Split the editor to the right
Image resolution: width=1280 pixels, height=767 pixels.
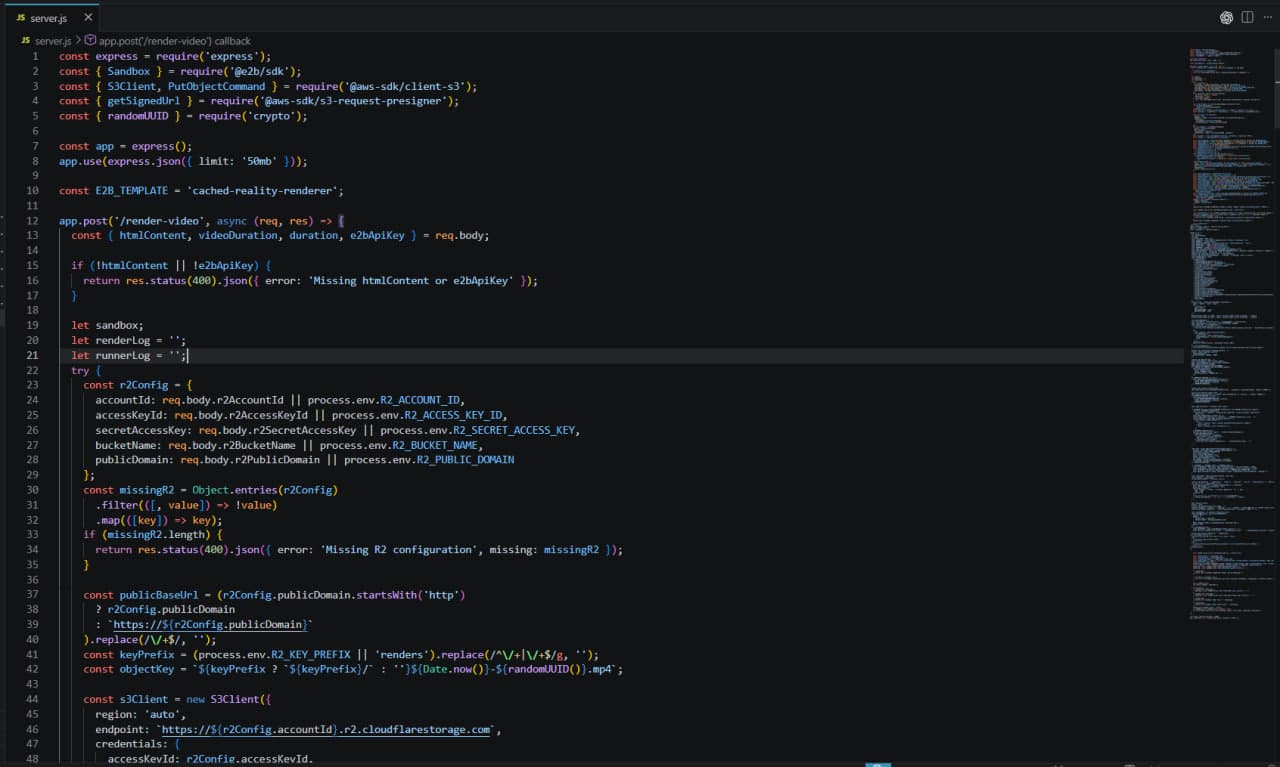(1247, 17)
